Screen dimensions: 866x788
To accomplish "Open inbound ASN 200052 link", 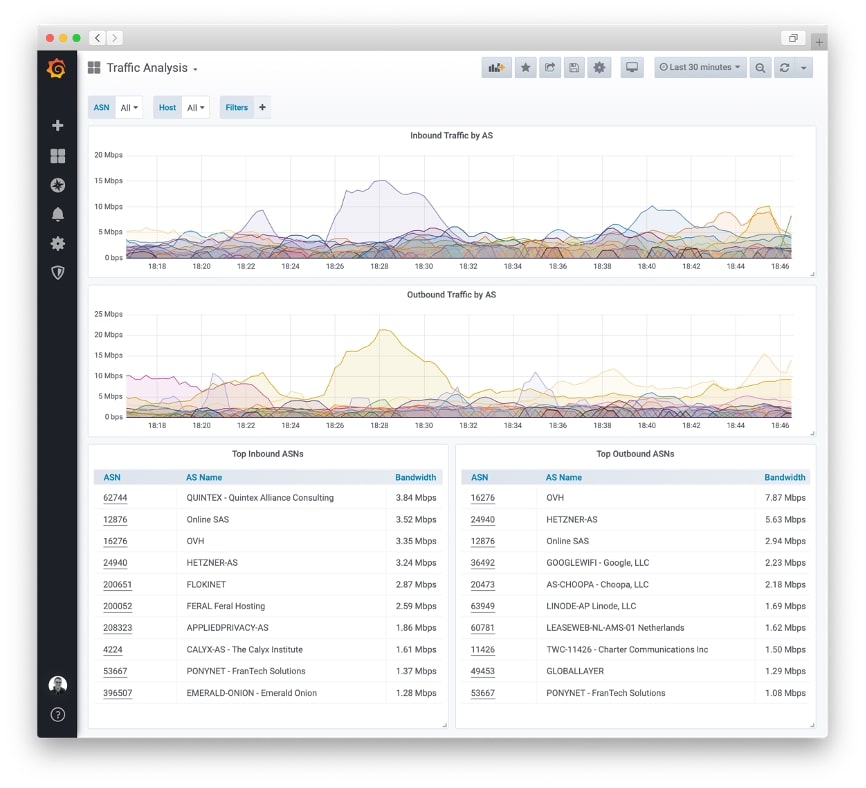I will click(118, 606).
